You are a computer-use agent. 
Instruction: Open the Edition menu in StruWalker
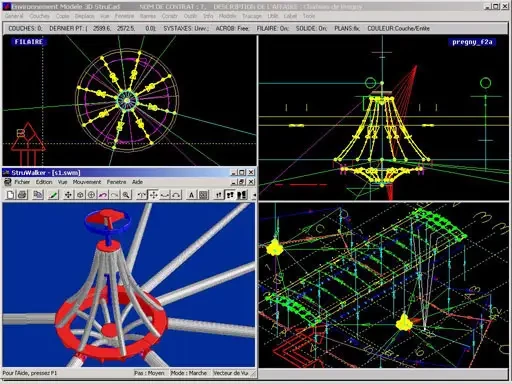tap(44, 182)
